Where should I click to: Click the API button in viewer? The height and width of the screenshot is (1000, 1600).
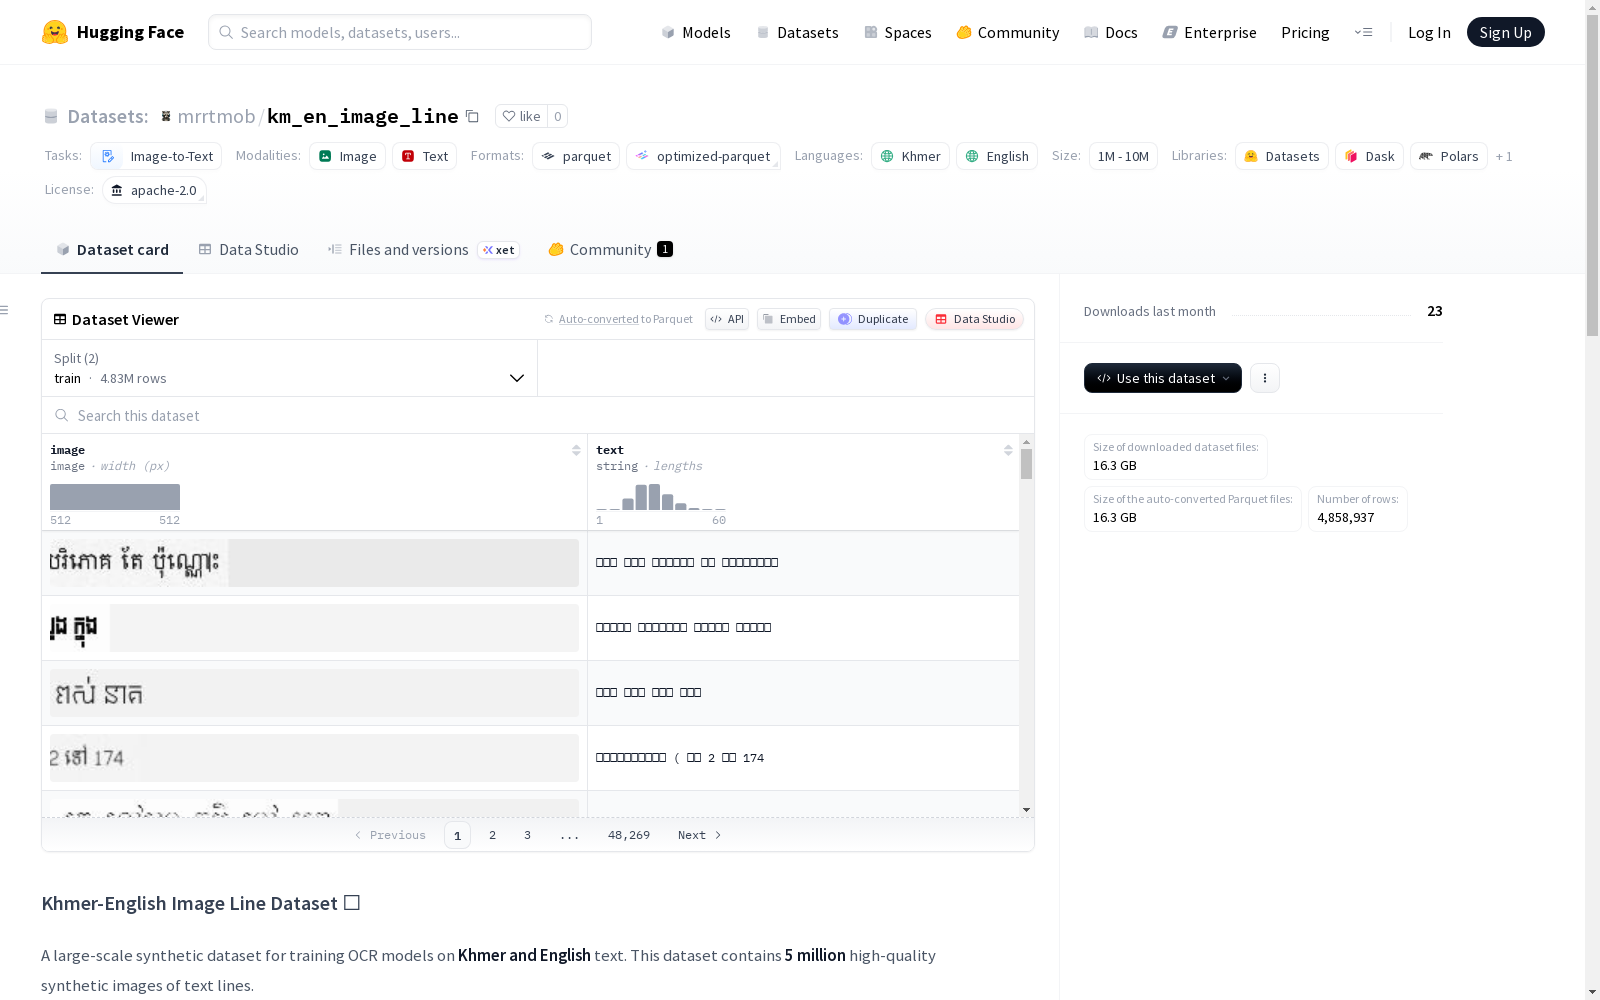click(727, 319)
